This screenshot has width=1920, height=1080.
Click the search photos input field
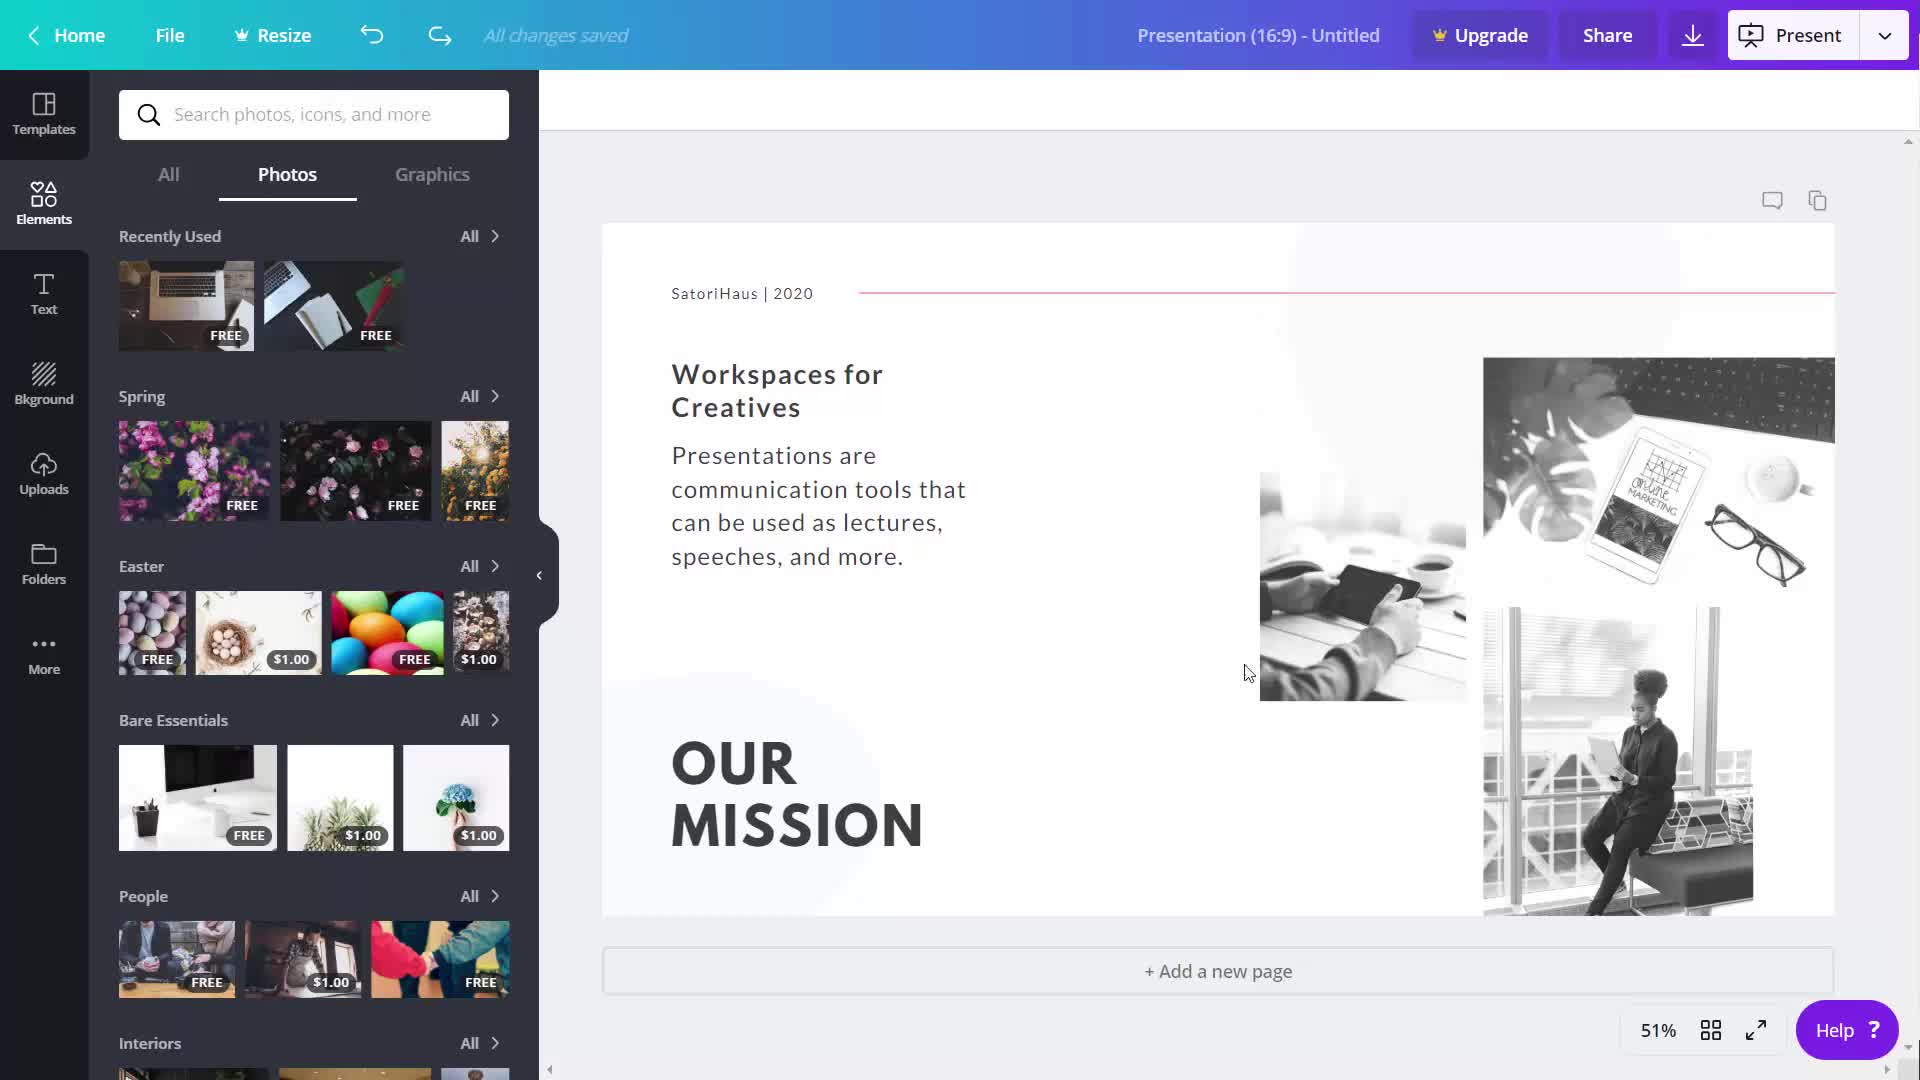pyautogui.click(x=330, y=114)
